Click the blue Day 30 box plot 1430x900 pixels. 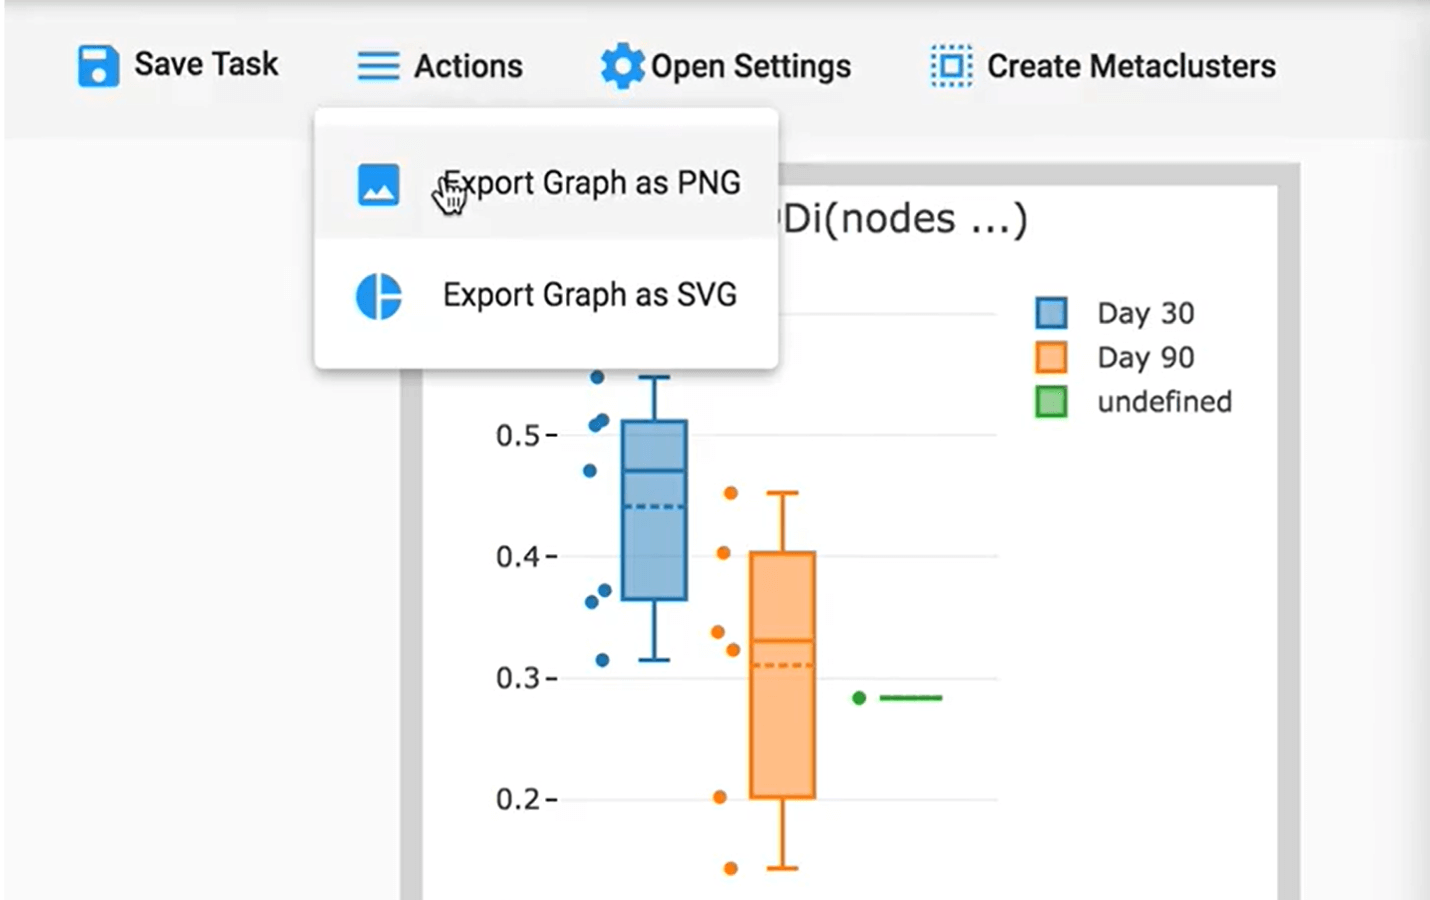[x=654, y=510]
